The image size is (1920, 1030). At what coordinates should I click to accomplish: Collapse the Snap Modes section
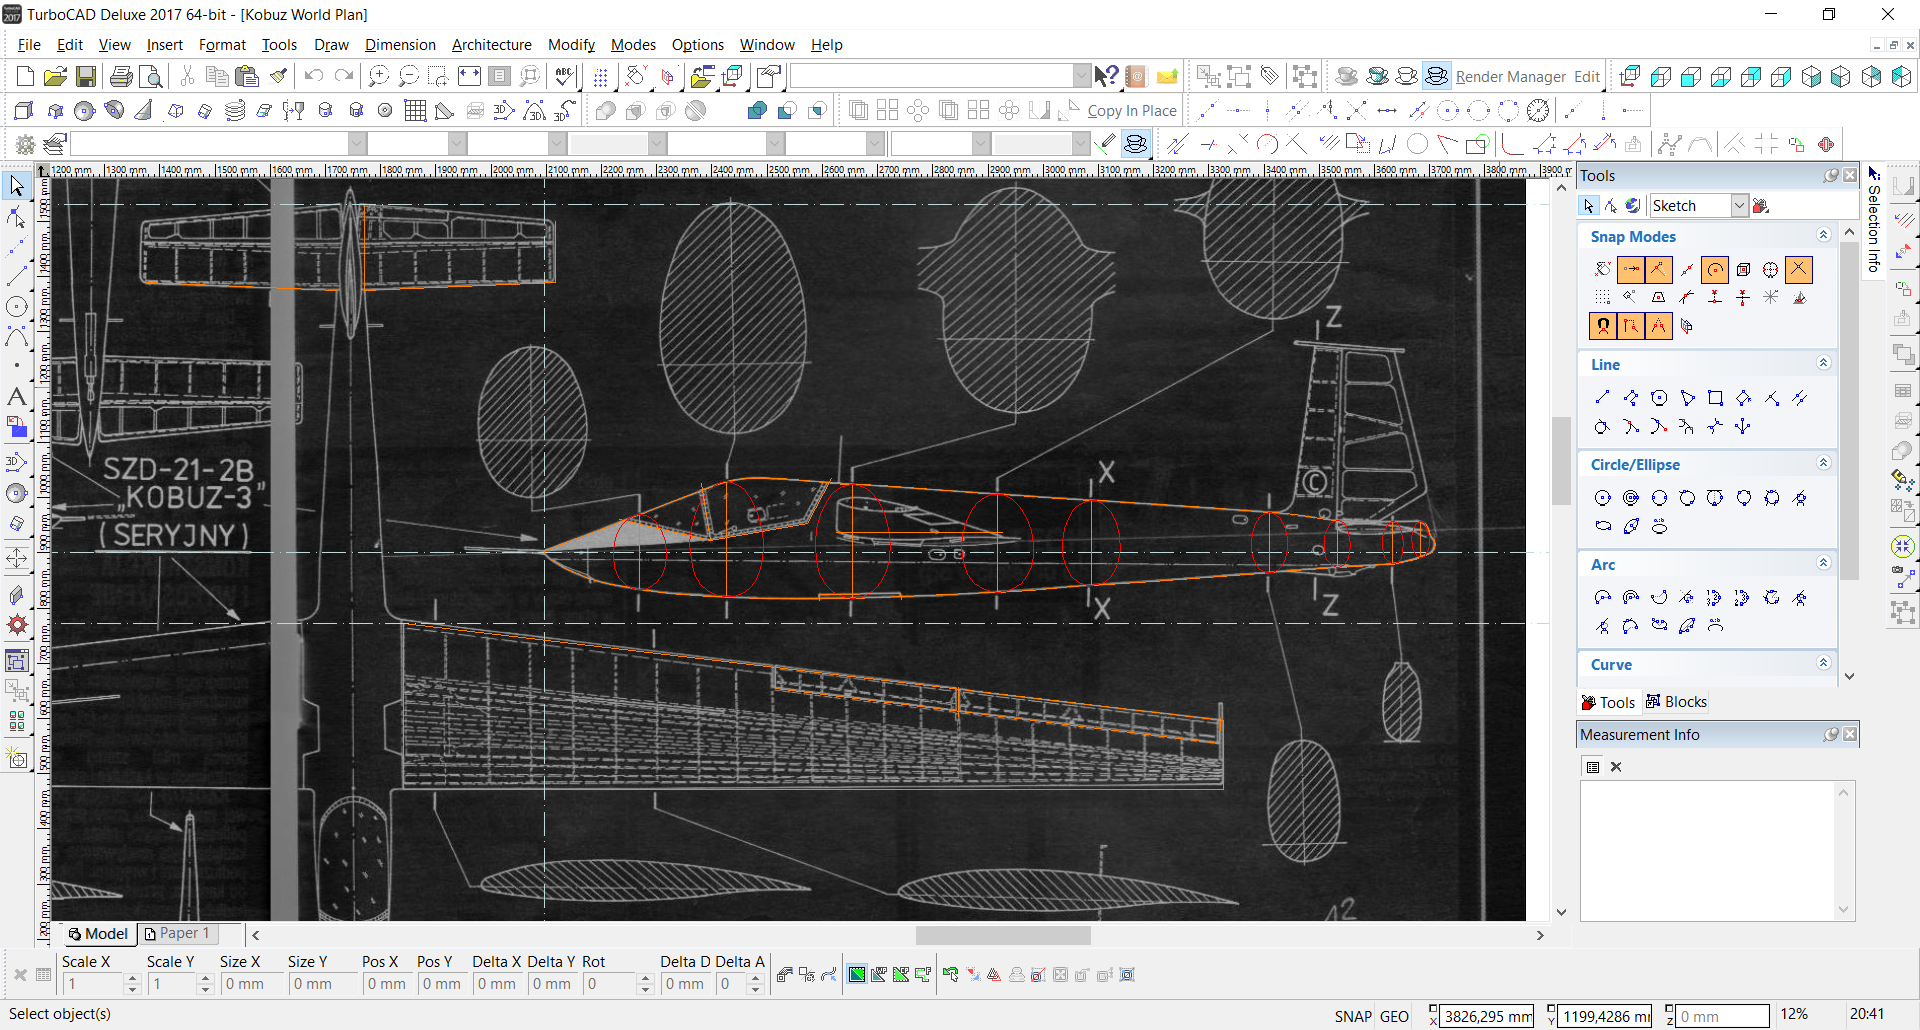click(x=1823, y=235)
